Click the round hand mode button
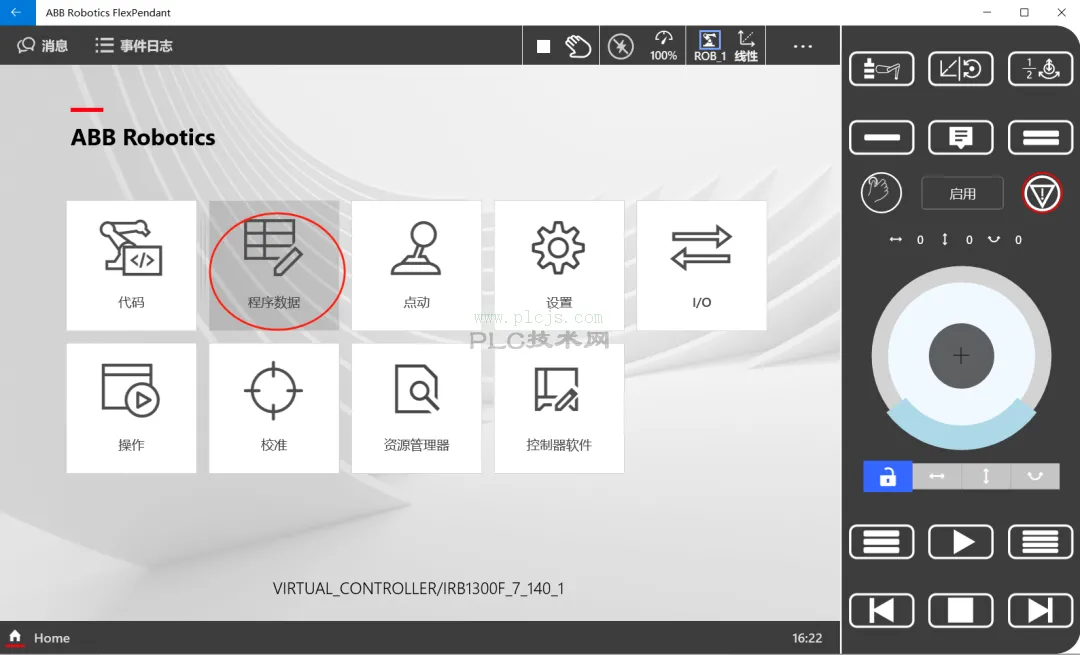This screenshot has width=1080, height=655. [881, 193]
